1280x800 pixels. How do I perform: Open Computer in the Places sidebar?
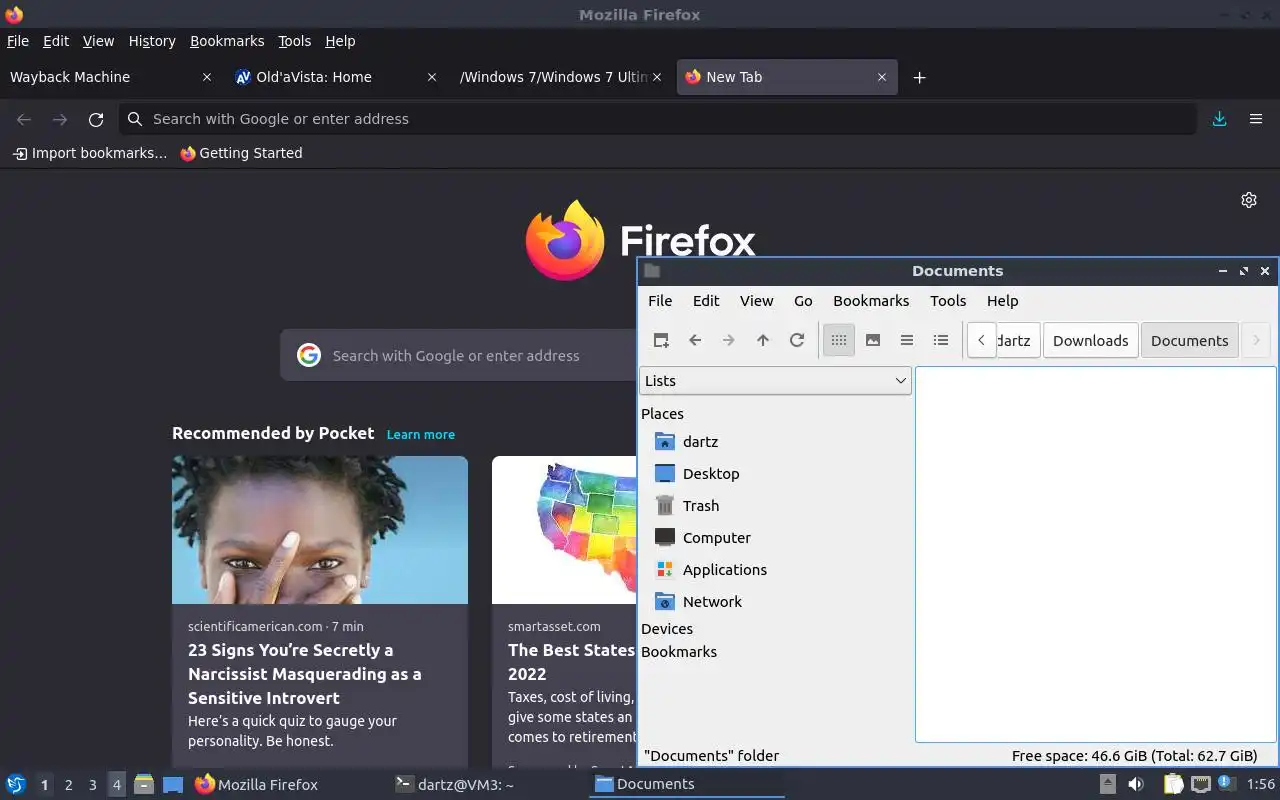pyautogui.click(x=716, y=538)
